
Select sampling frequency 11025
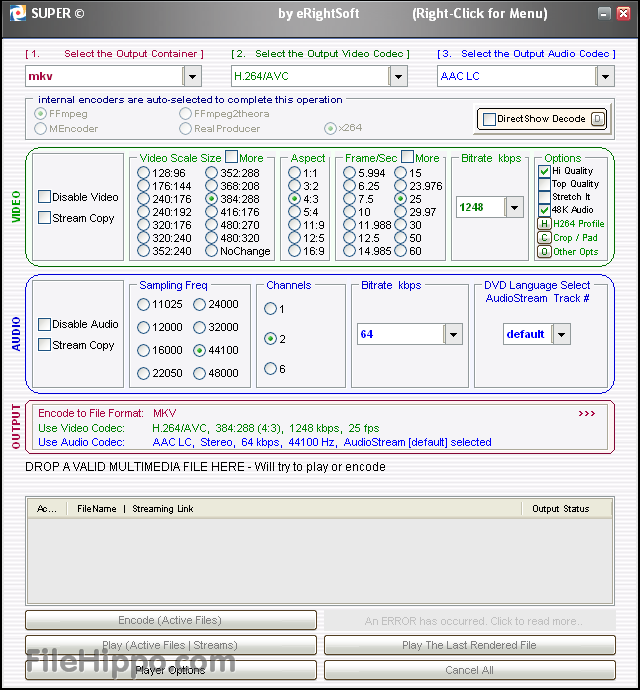[x=143, y=304]
